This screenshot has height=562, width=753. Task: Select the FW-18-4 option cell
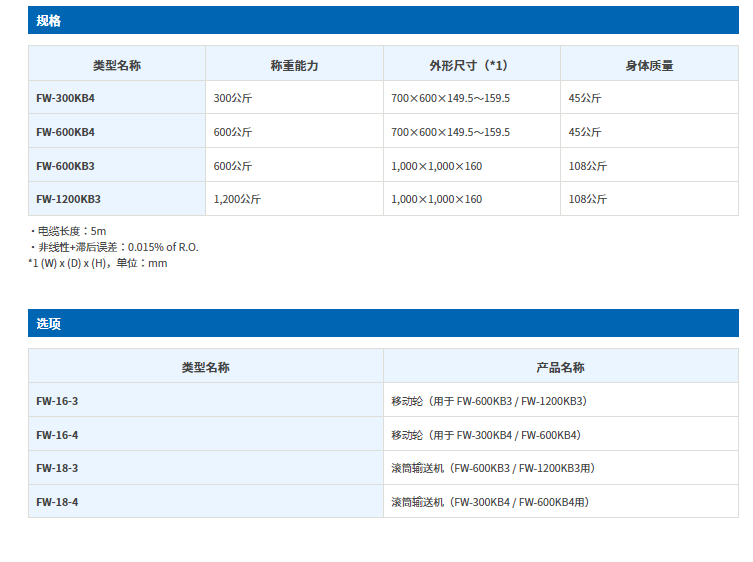click(206, 501)
